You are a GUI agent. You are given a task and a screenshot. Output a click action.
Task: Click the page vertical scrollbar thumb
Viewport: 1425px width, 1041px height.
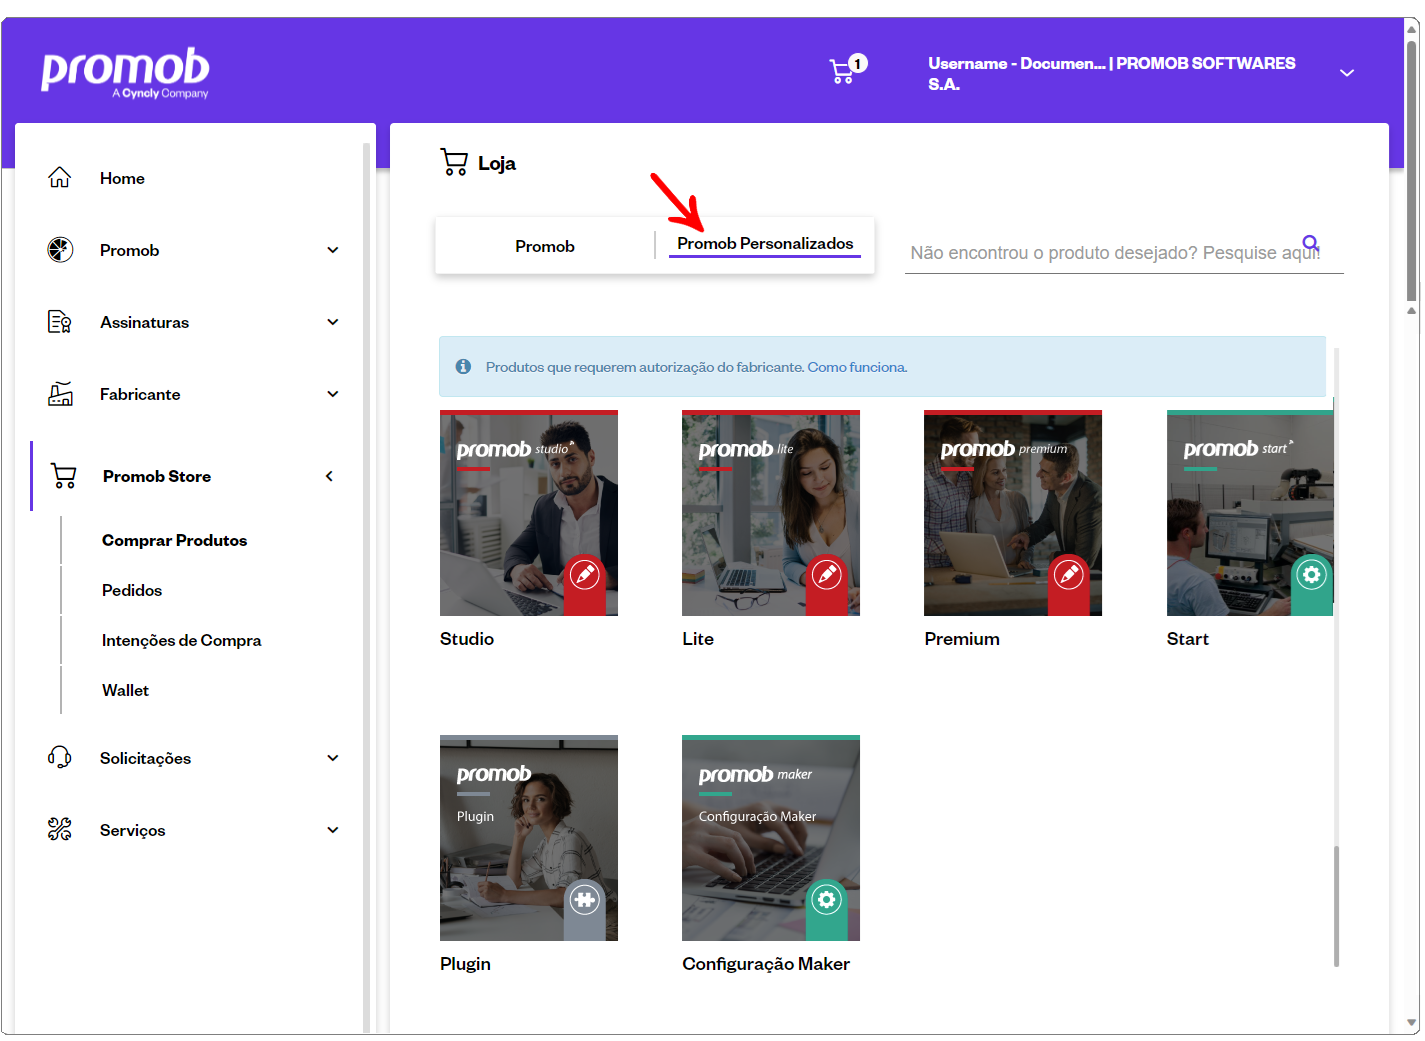1412,170
